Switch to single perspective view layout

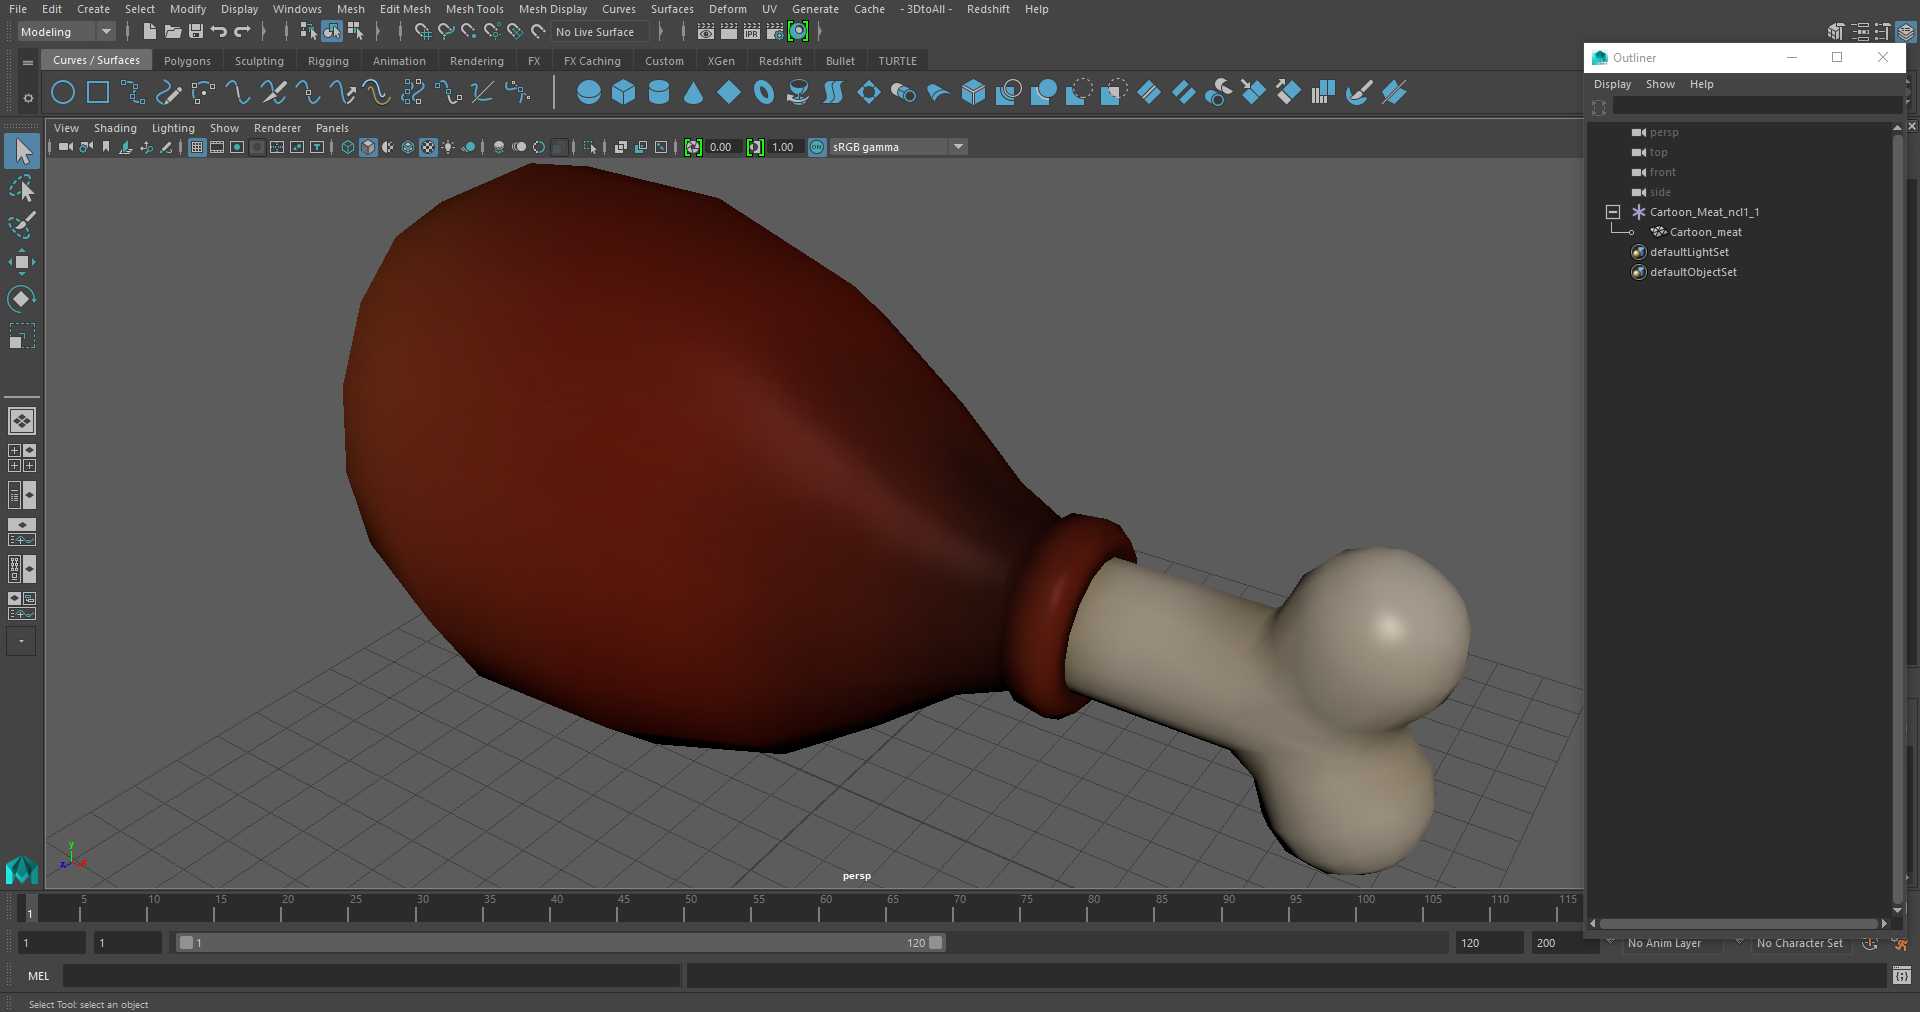(x=22, y=421)
